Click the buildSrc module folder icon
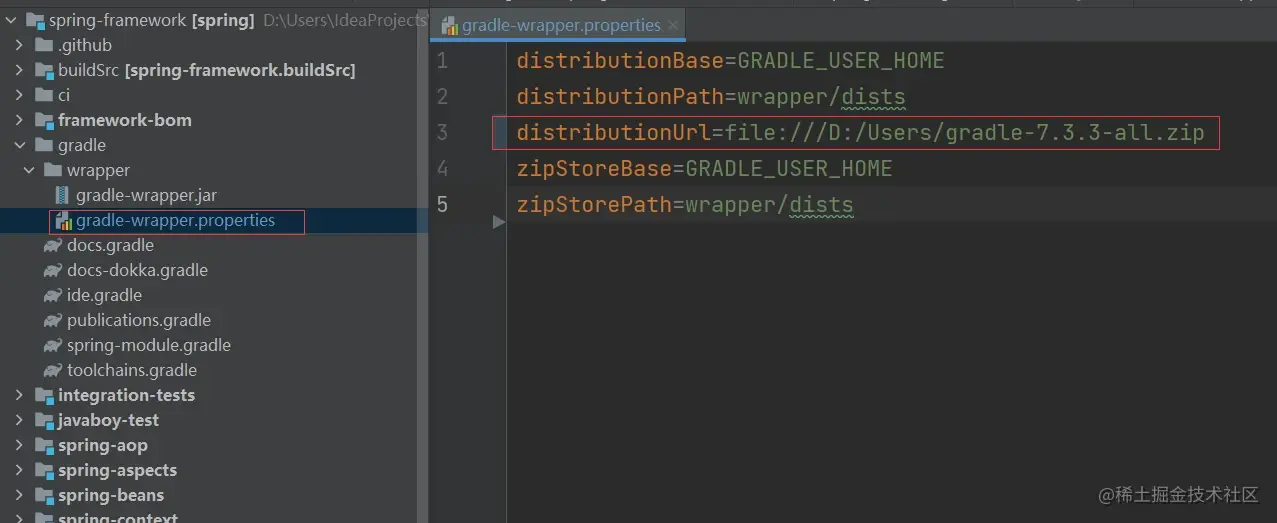Screen dimensions: 1277x523 click(x=43, y=70)
